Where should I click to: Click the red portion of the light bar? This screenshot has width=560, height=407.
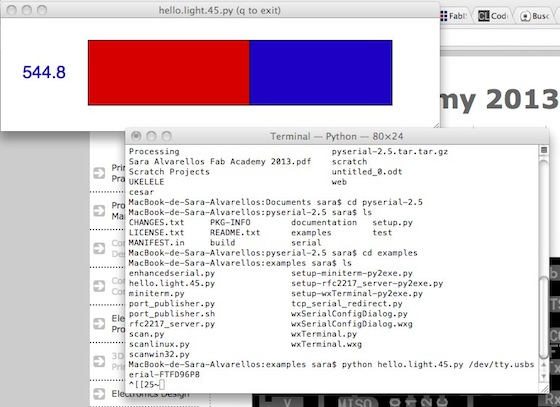(x=169, y=72)
